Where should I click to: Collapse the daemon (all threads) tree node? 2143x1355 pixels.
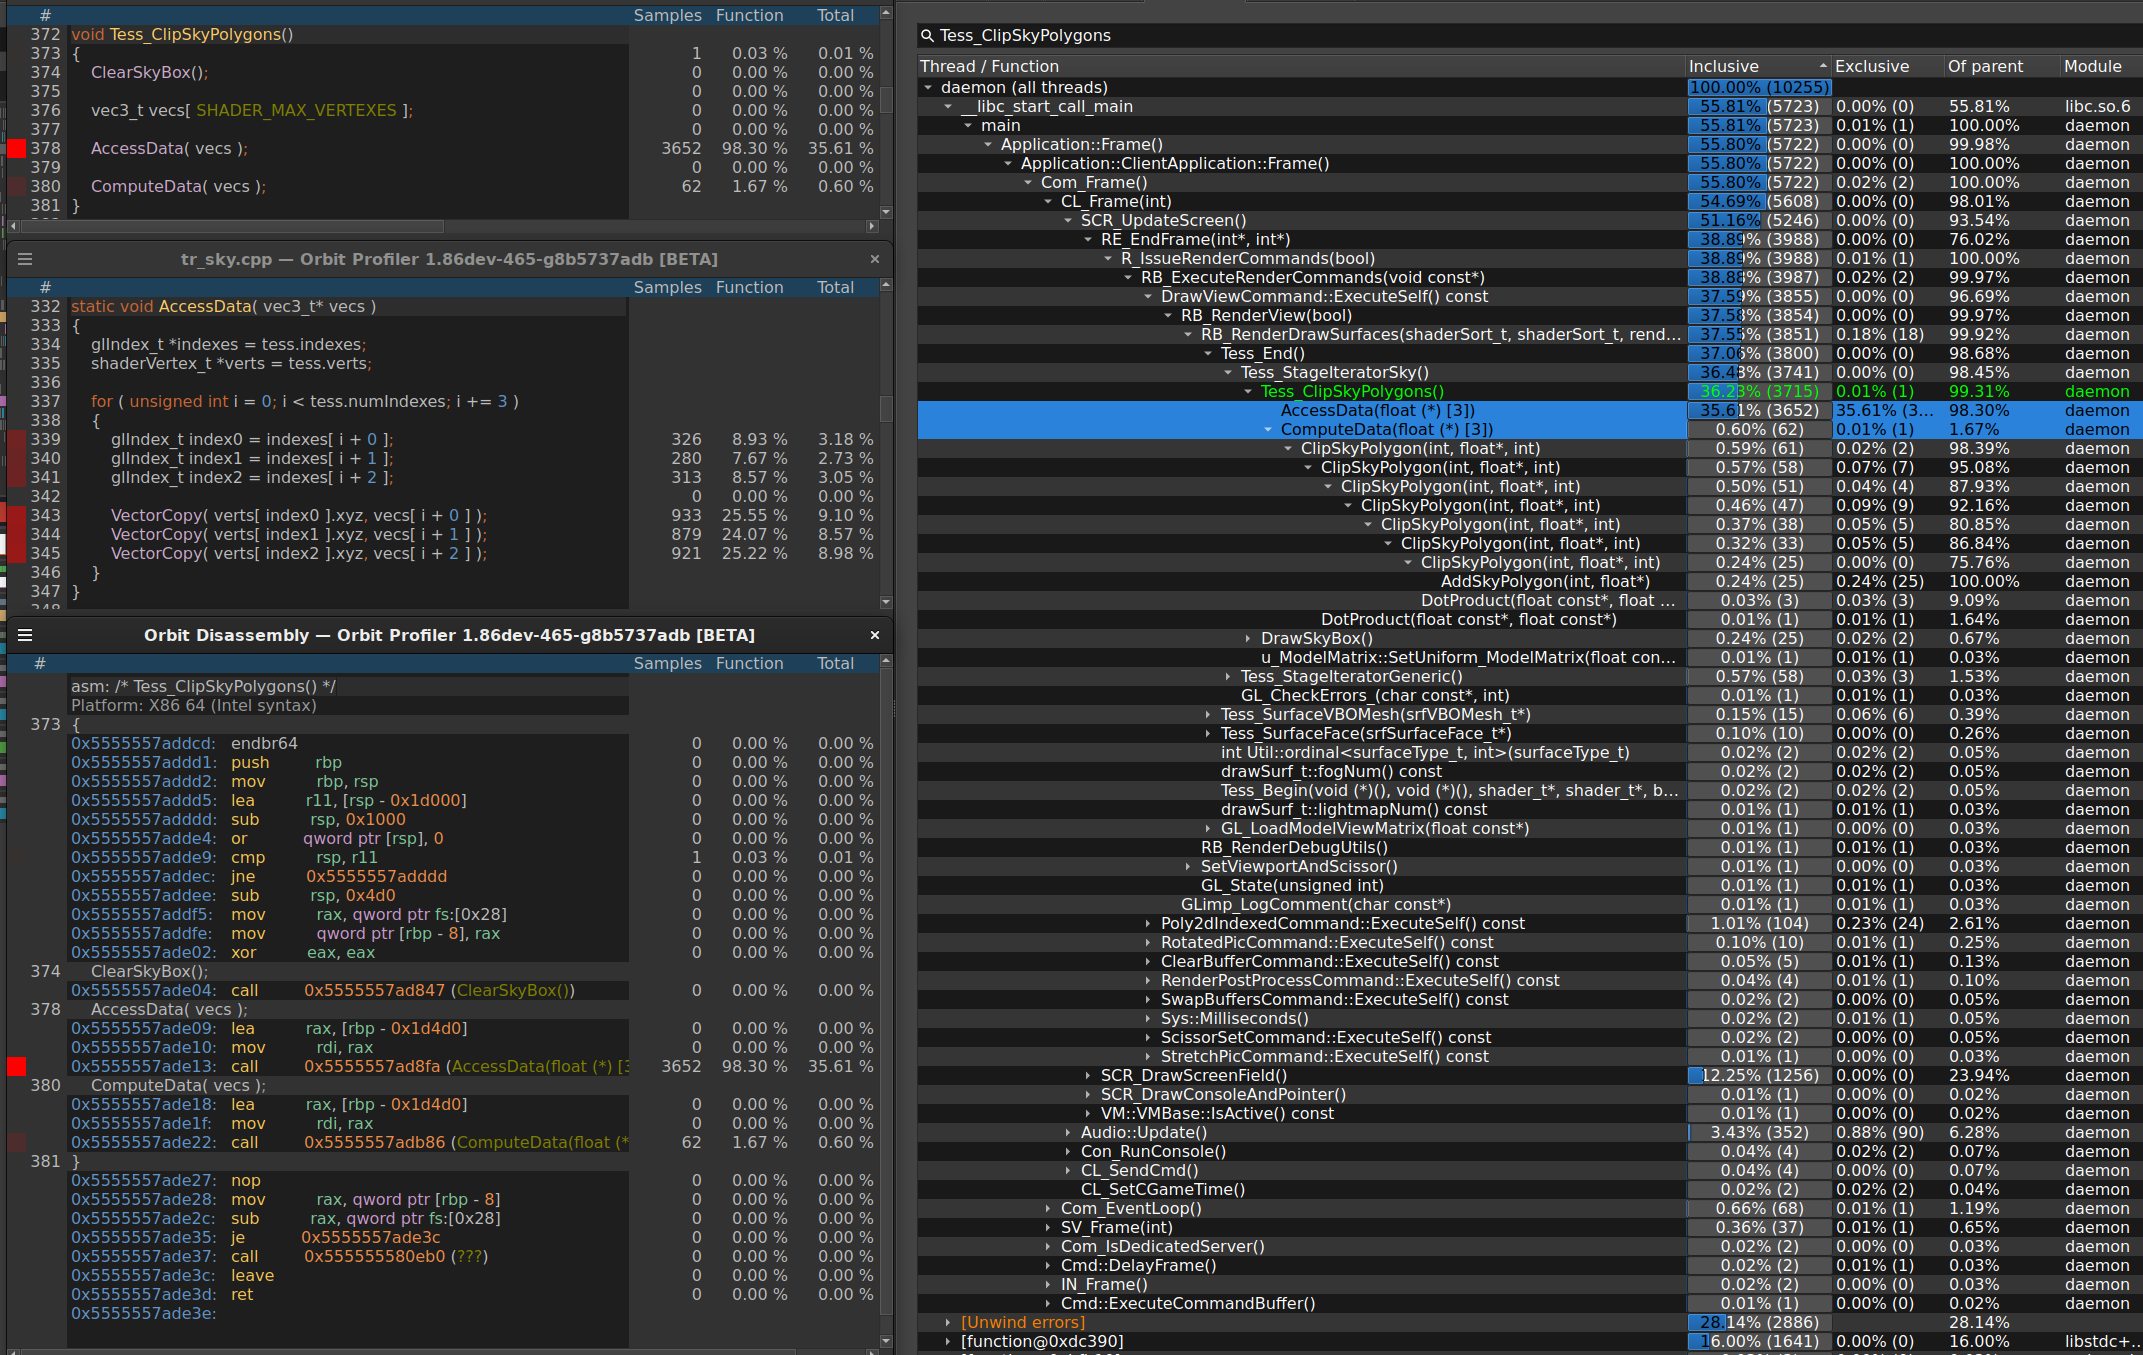point(928,87)
